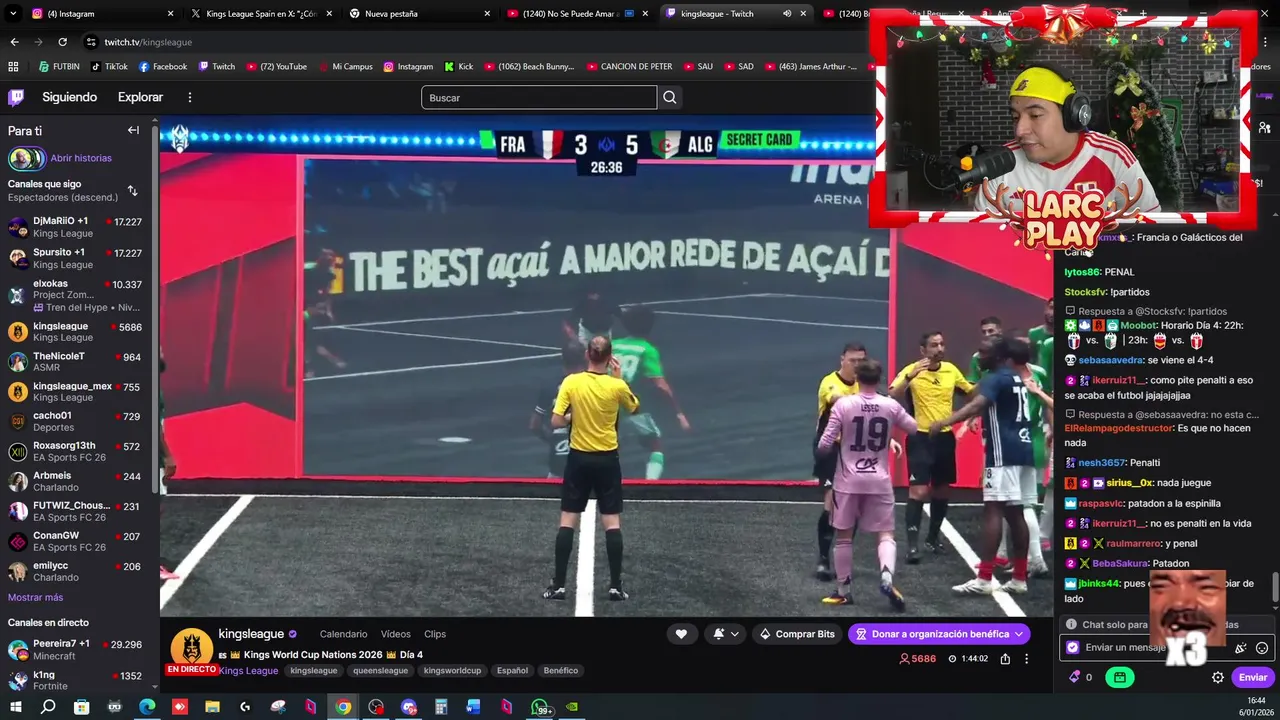
Task: Click the Español tag
Action: 512,671
